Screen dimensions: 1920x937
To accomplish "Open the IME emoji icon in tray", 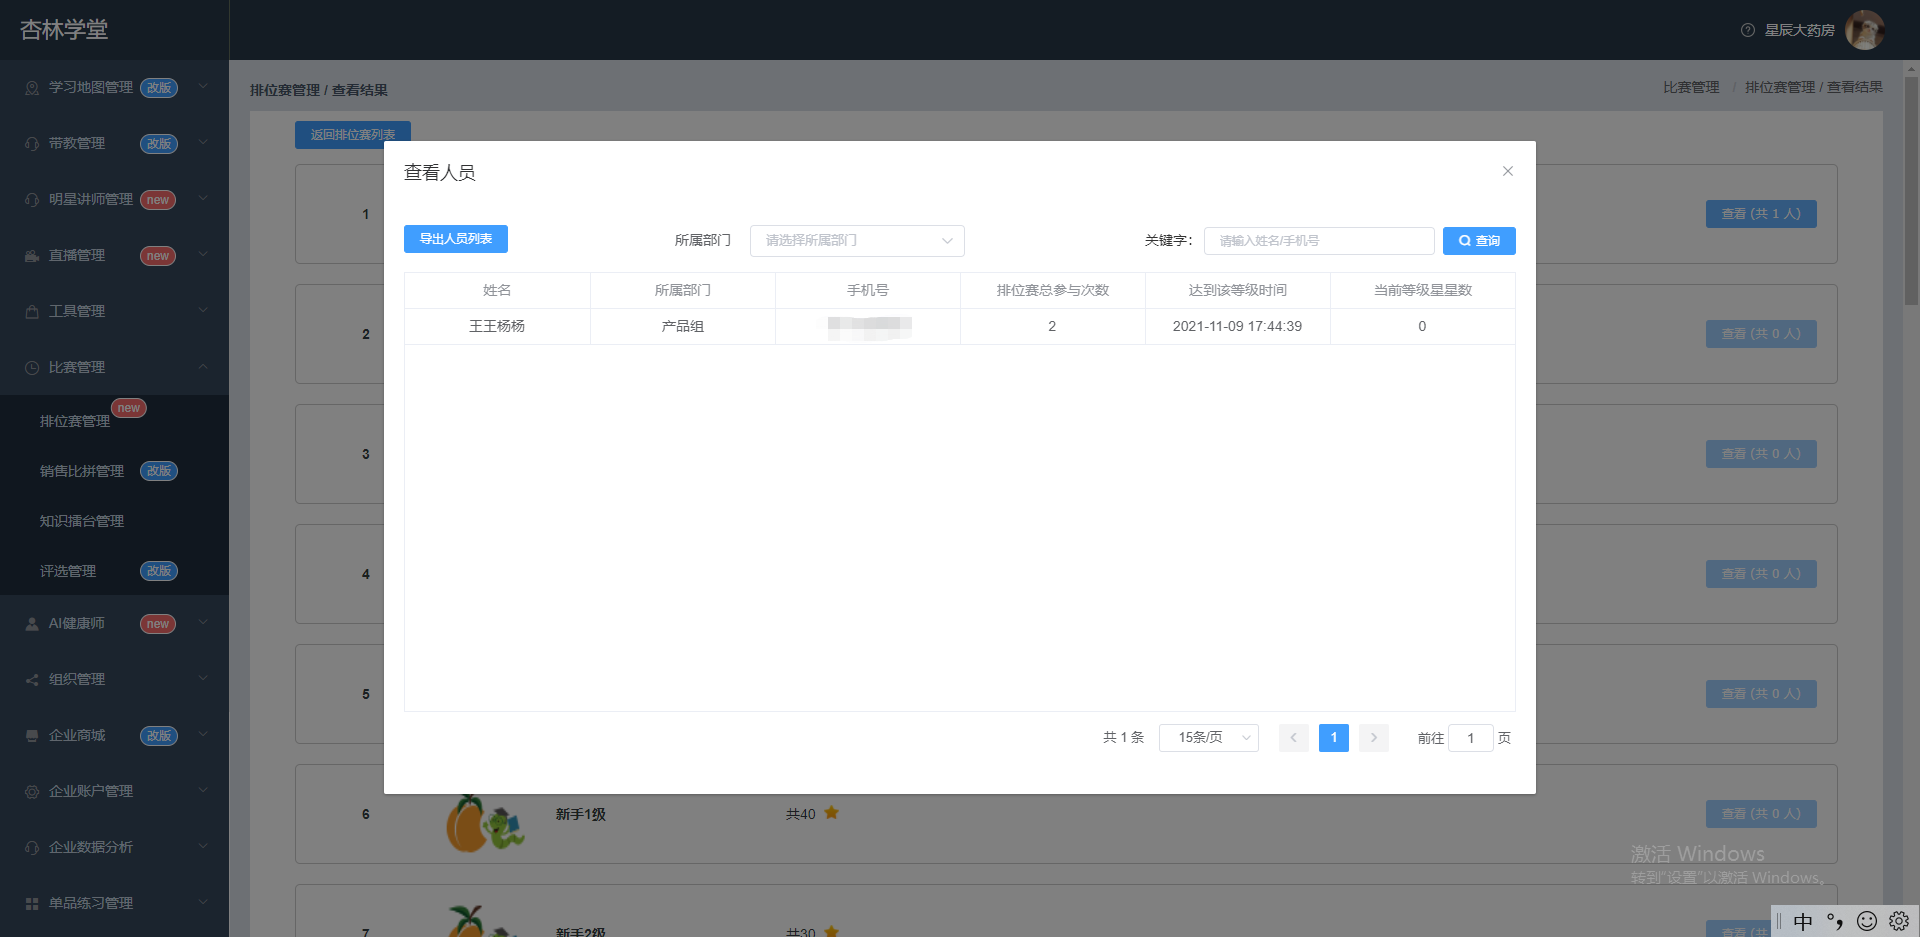I will click(1867, 921).
